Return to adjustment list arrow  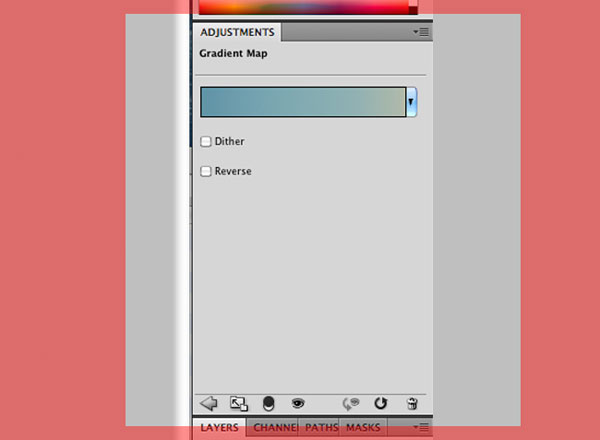209,404
